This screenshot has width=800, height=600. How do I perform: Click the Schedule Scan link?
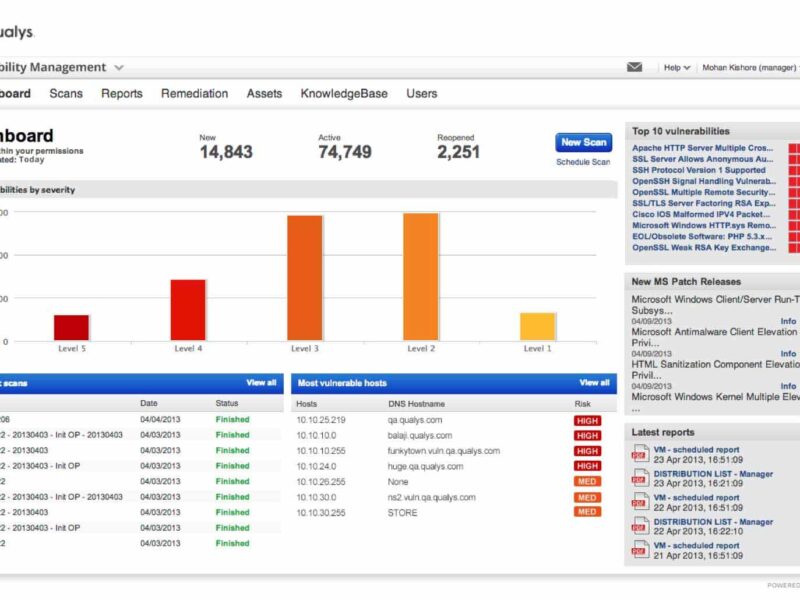point(583,162)
